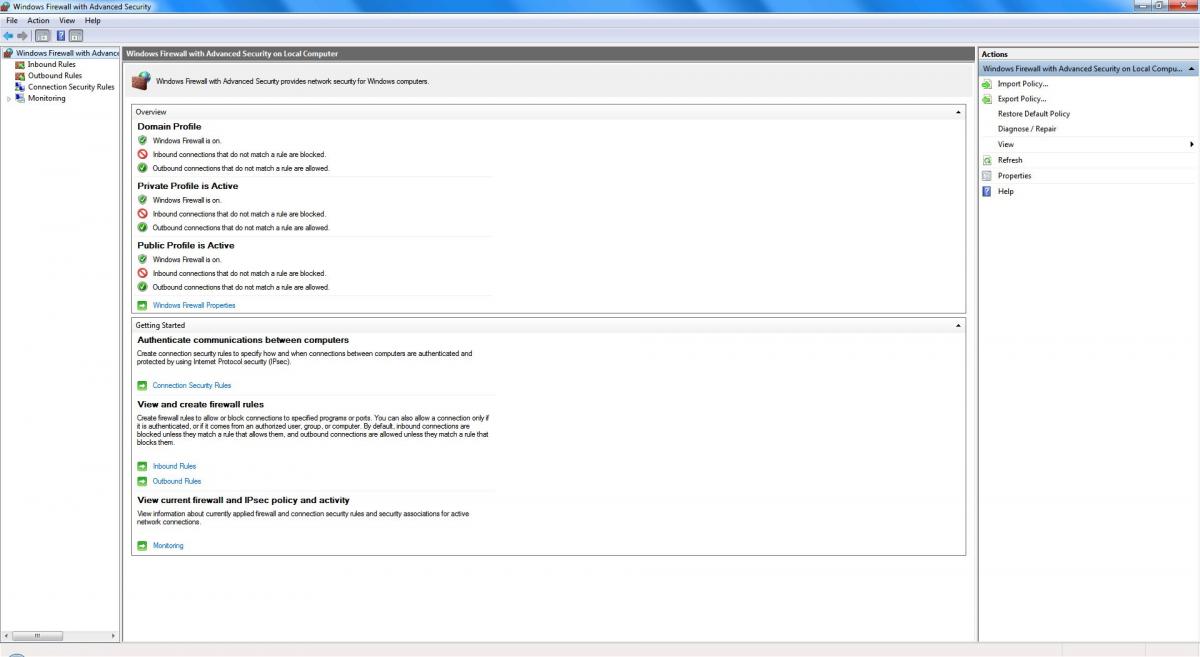Click 'Authenticate communications between computers' heading
This screenshot has height=657, width=1200.
coord(243,340)
